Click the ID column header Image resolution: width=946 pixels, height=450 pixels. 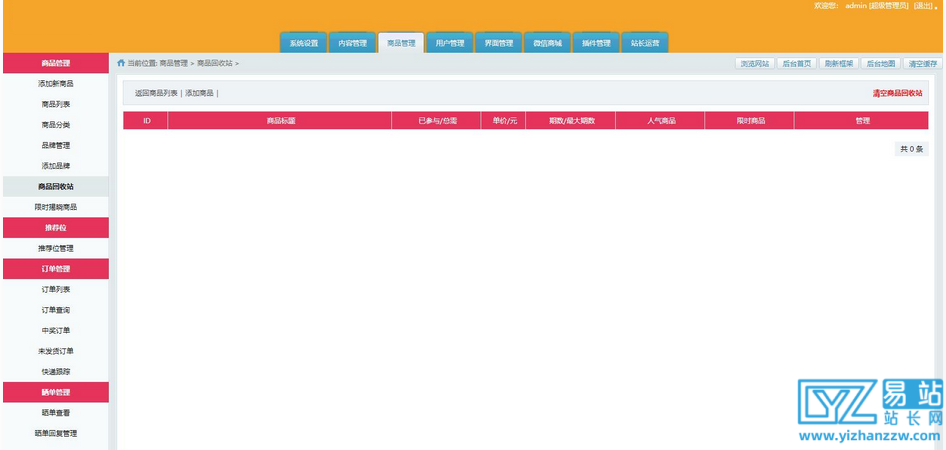(x=146, y=121)
